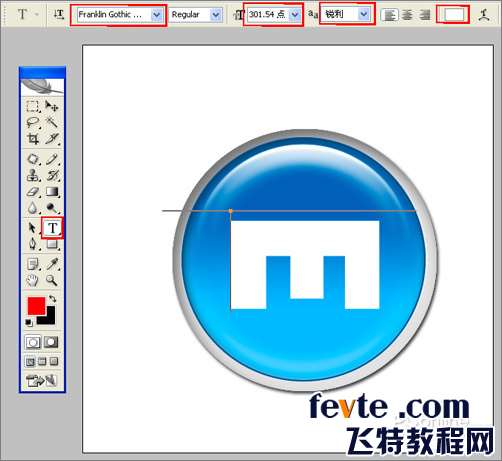502x461 pixels.
Task: Select the Move tool
Action: (x=52, y=106)
